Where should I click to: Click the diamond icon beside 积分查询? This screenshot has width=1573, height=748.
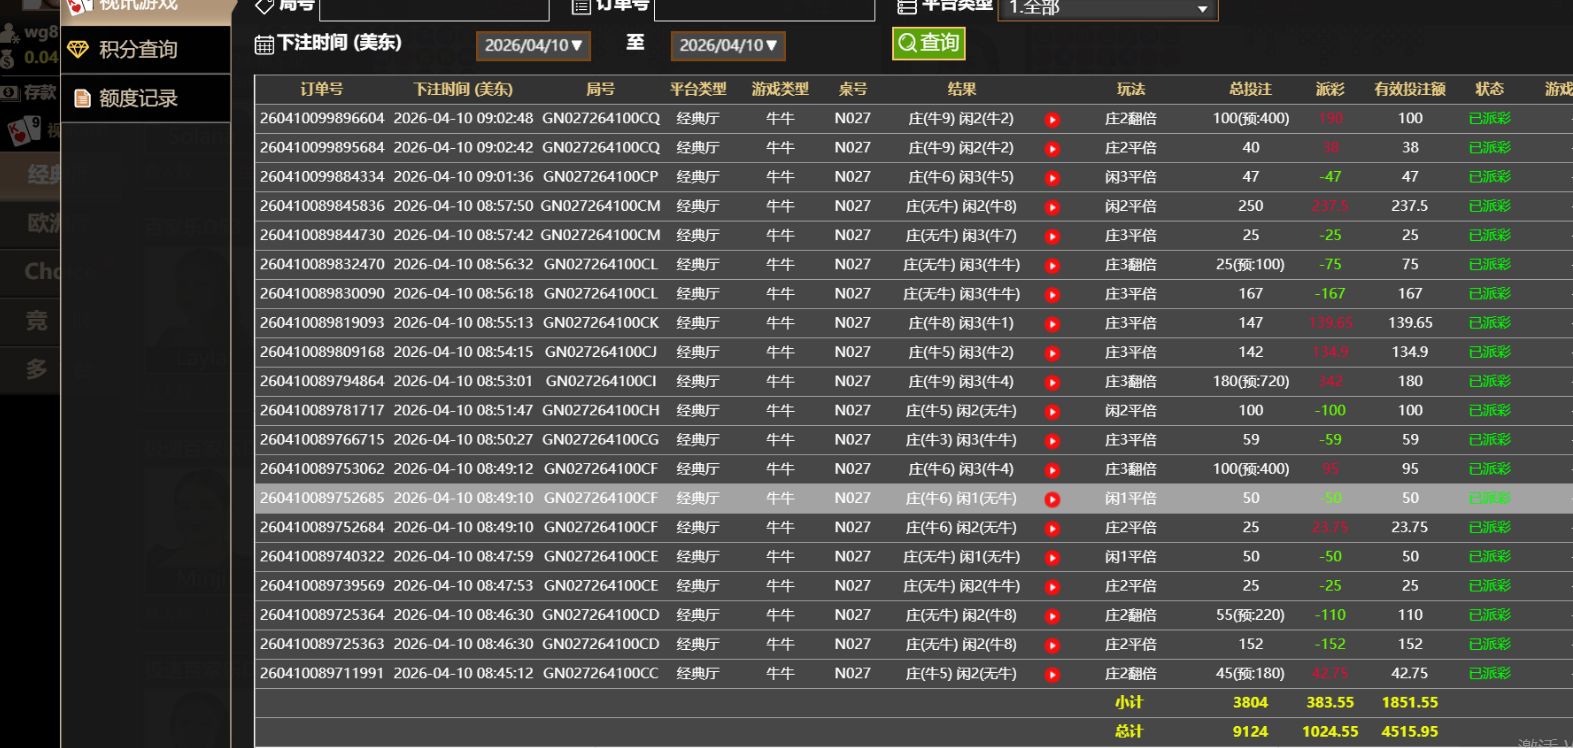pyautogui.click(x=78, y=49)
